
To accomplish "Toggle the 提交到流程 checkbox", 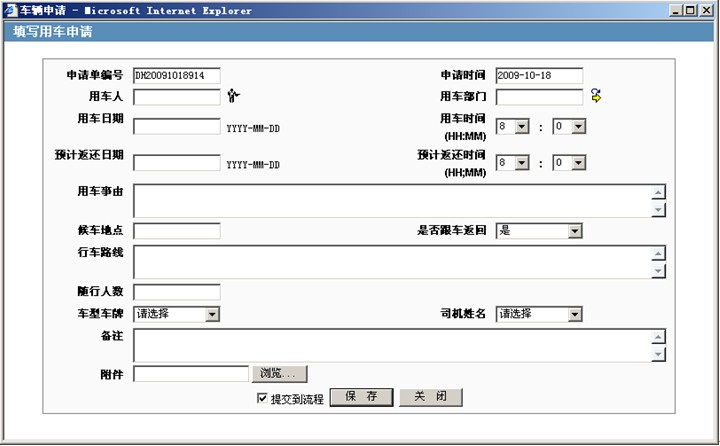I will pos(263,398).
